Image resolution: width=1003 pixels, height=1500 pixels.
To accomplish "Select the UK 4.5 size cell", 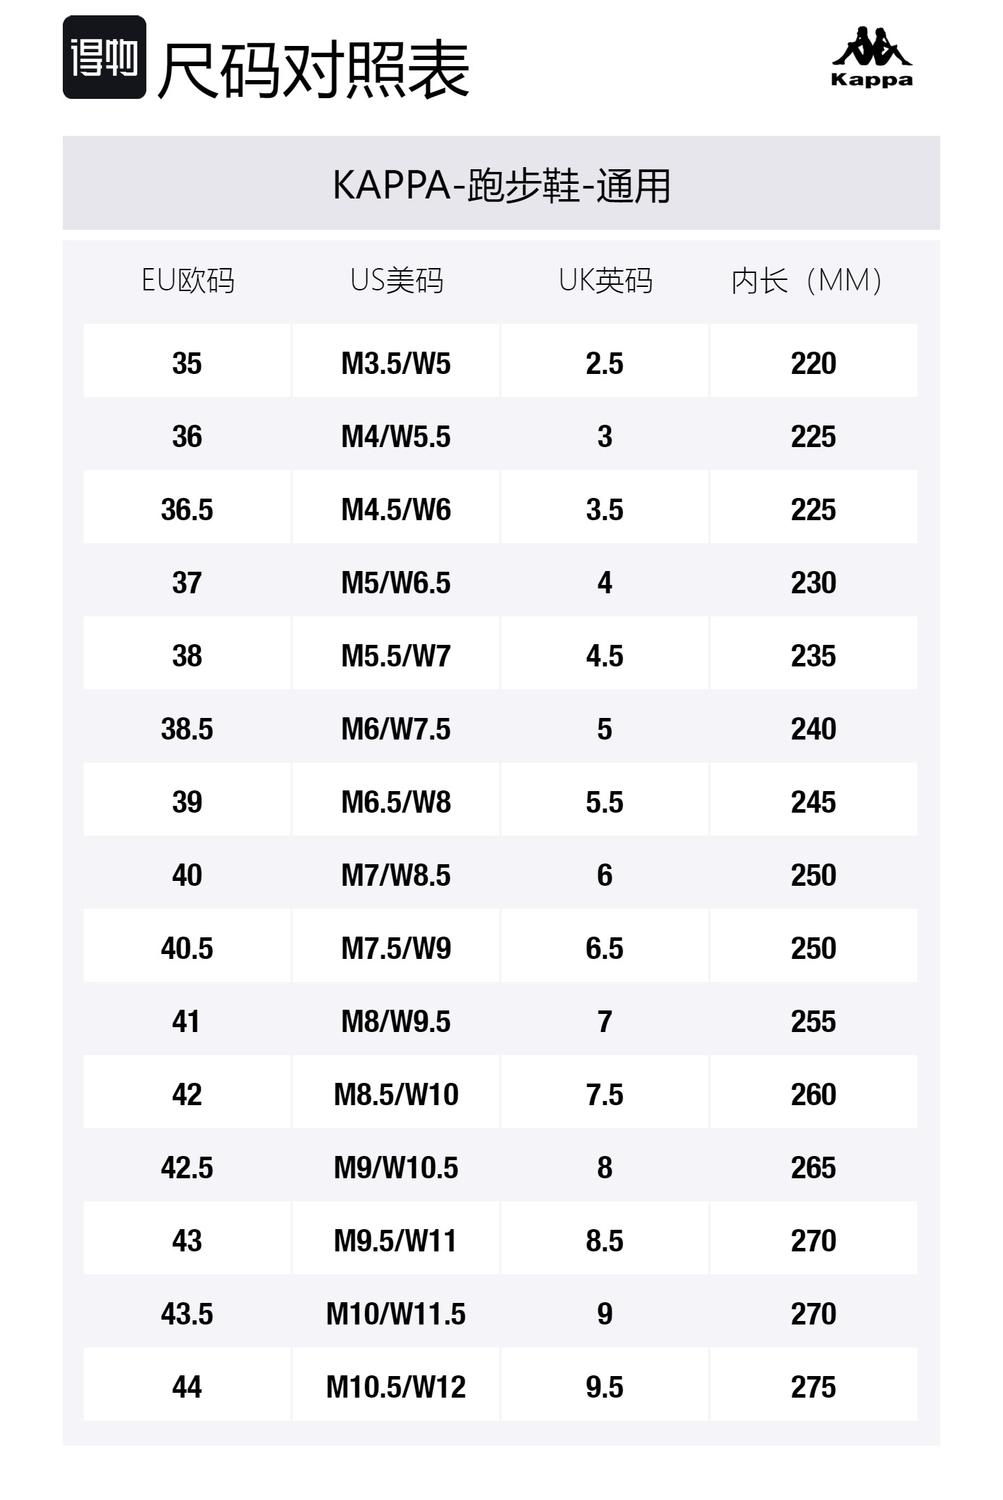I will pyautogui.click(x=605, y=655).
